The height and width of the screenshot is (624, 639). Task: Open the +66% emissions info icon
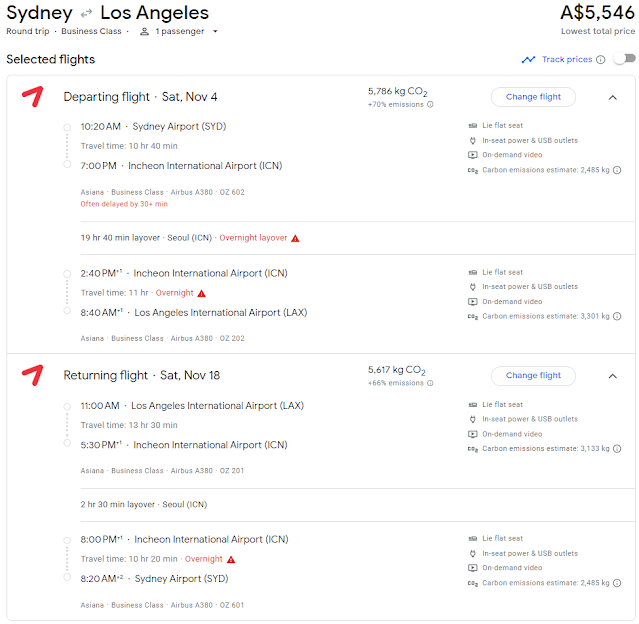click(x=430, y=383)
